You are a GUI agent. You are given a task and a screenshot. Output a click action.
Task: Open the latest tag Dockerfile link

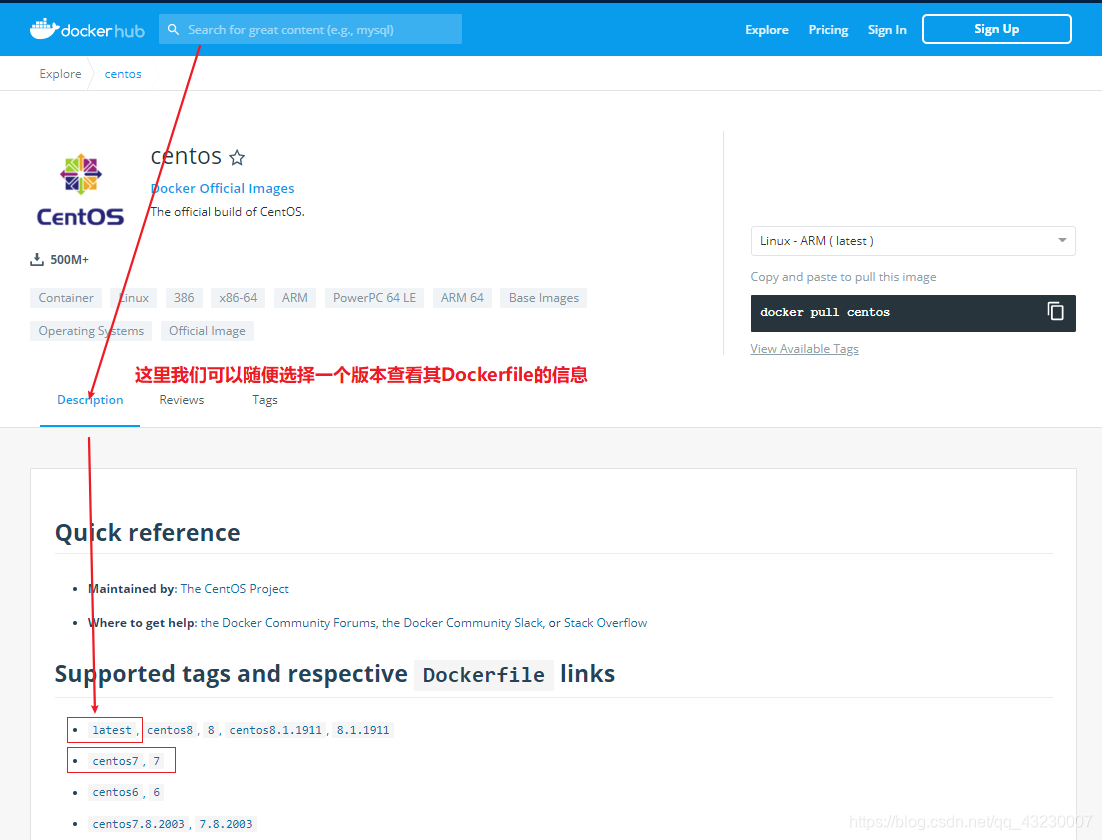112,730
